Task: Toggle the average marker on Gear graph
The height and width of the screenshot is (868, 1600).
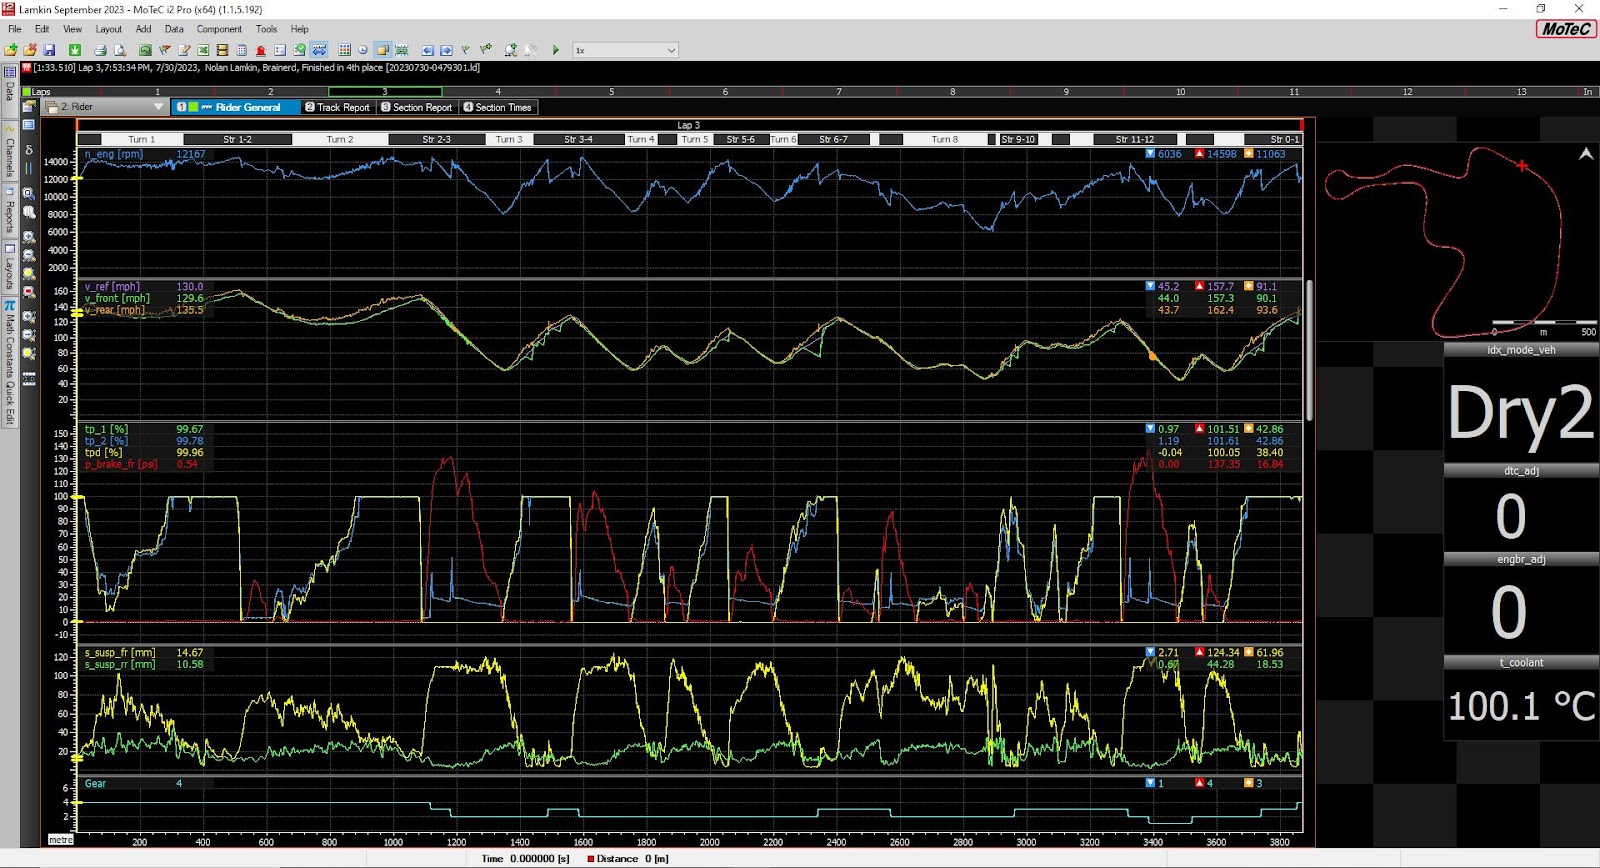Action: pos(1248,783)
